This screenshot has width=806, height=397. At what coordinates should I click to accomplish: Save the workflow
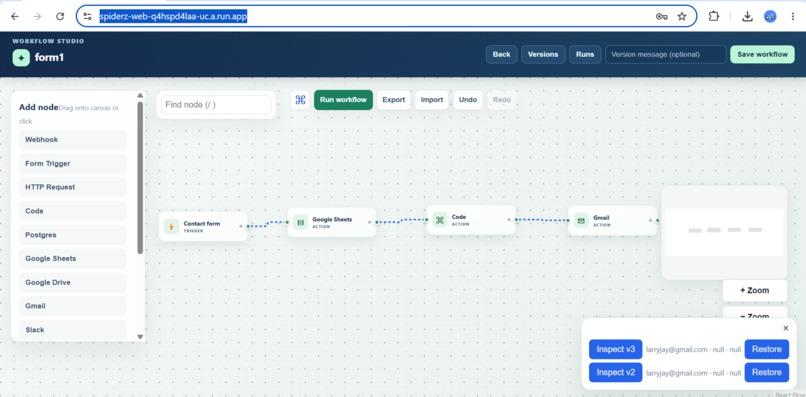pos(762,55)
